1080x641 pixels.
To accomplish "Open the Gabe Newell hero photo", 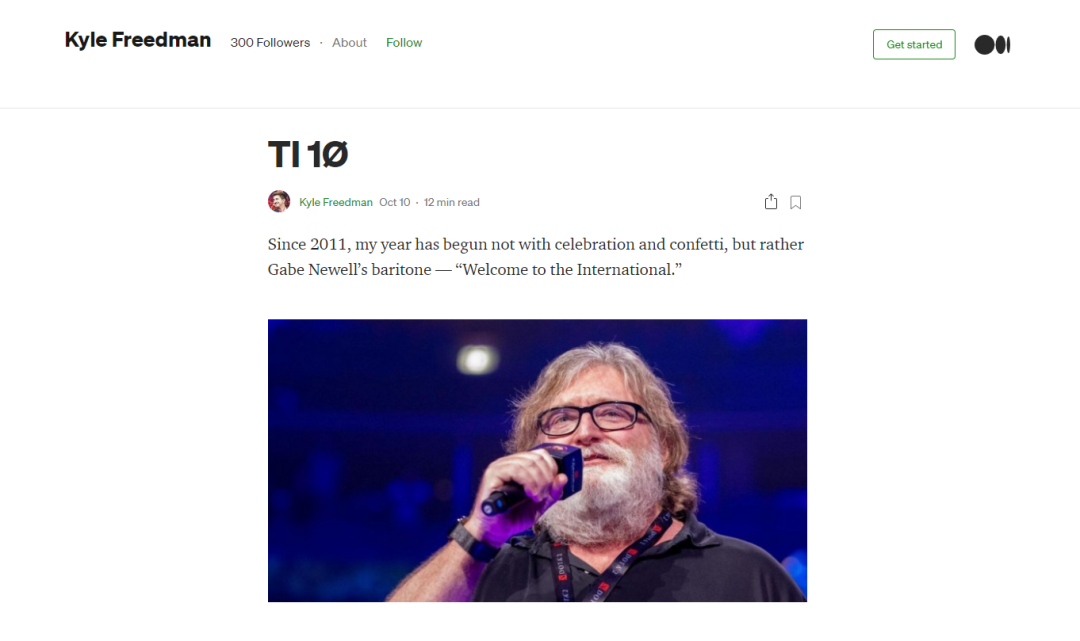I will point(537,460).
